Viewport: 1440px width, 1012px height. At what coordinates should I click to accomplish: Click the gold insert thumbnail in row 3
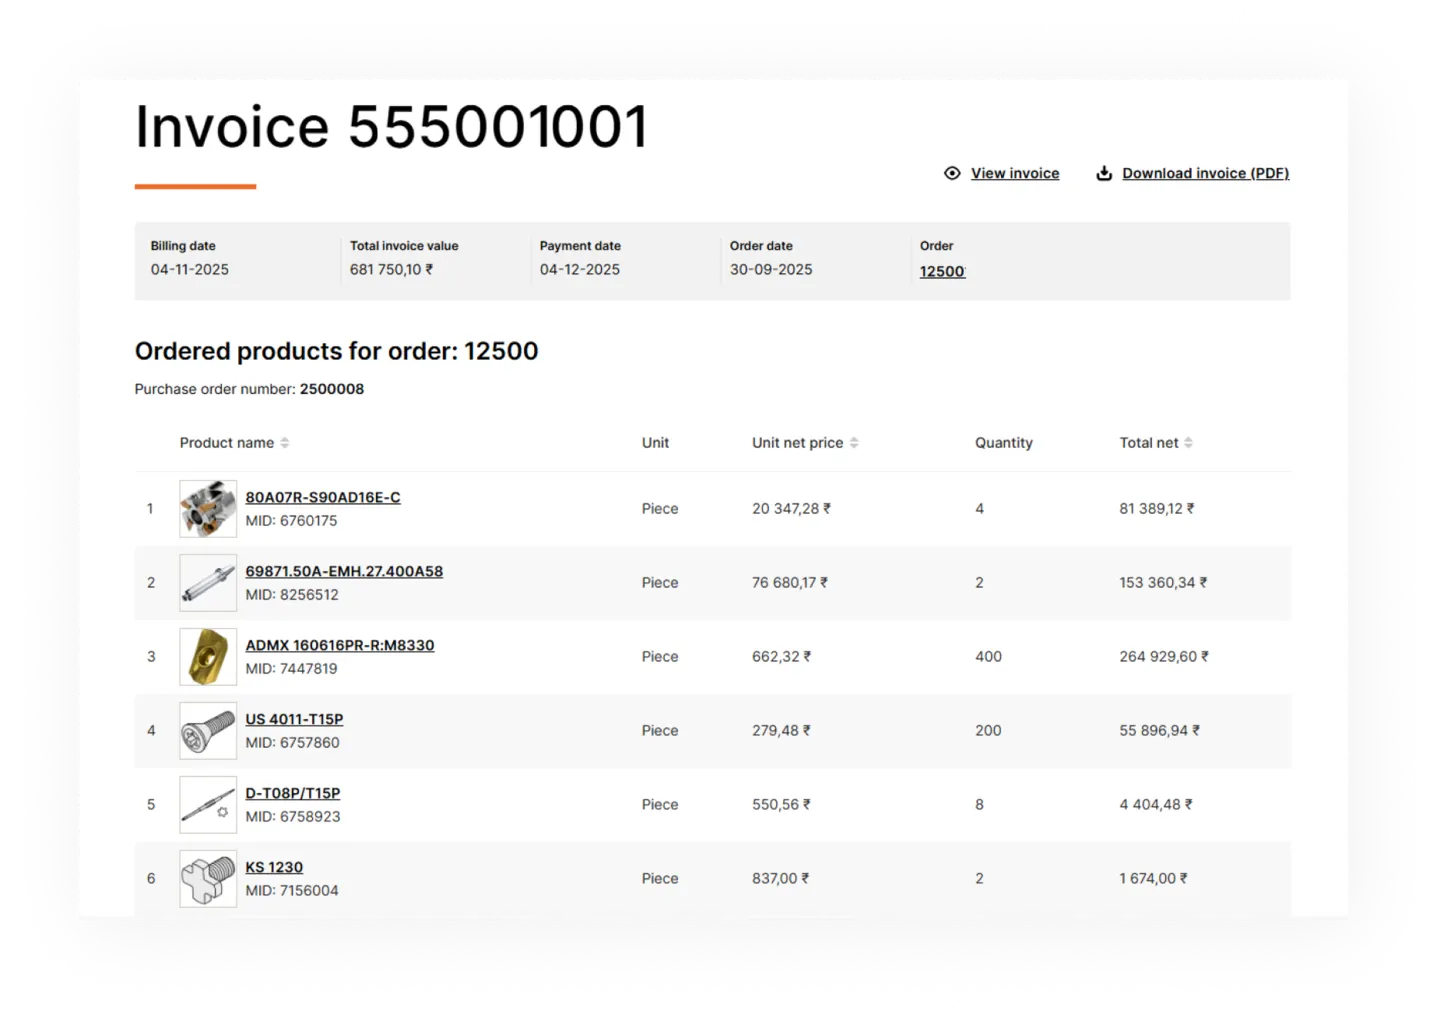(x=208, y=657)
